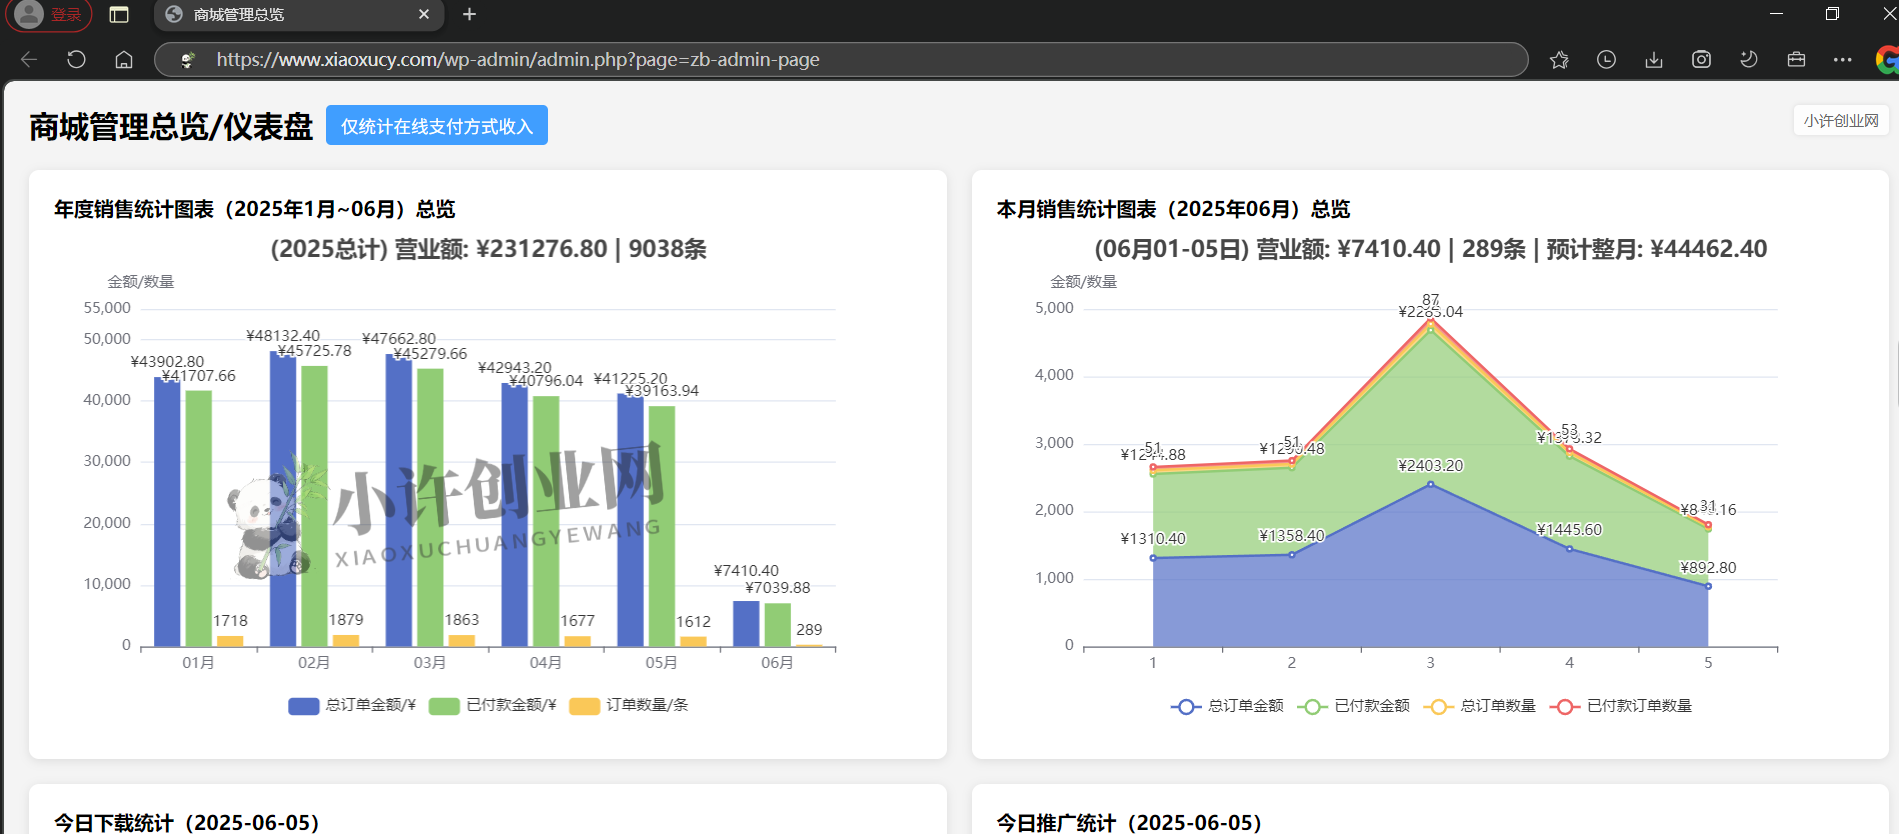Viewport: 1899px width, 834px height.
Task: Click the browser back arrow
Action: tap(29, 60)
